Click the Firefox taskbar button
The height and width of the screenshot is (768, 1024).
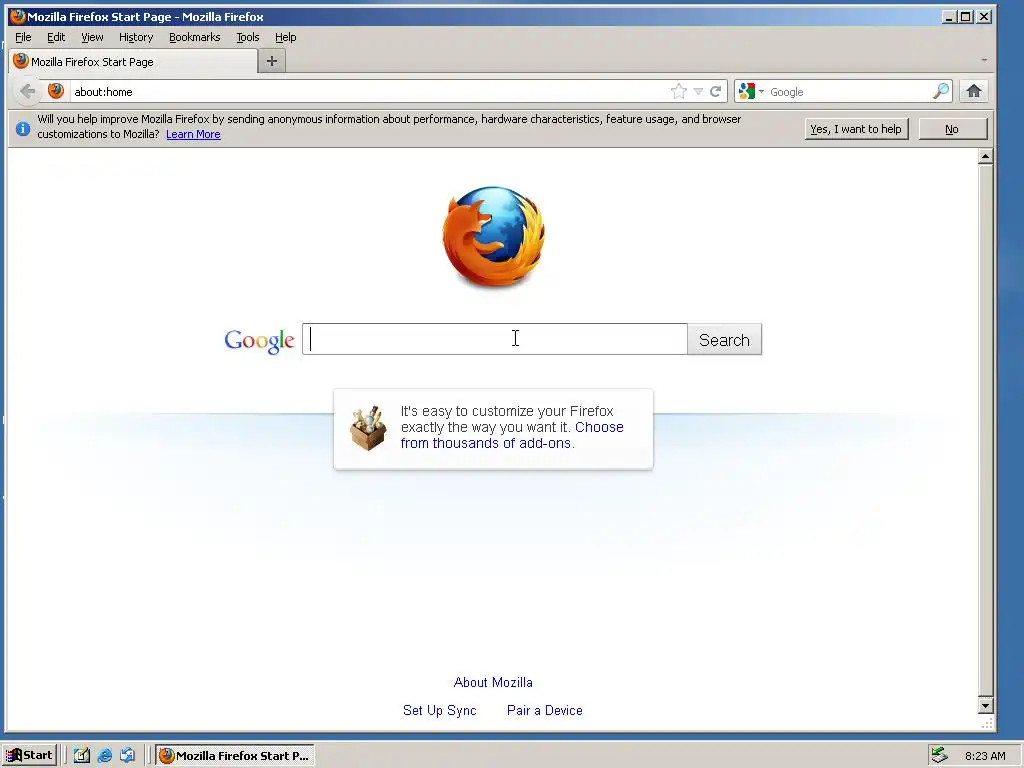[235, 756]
